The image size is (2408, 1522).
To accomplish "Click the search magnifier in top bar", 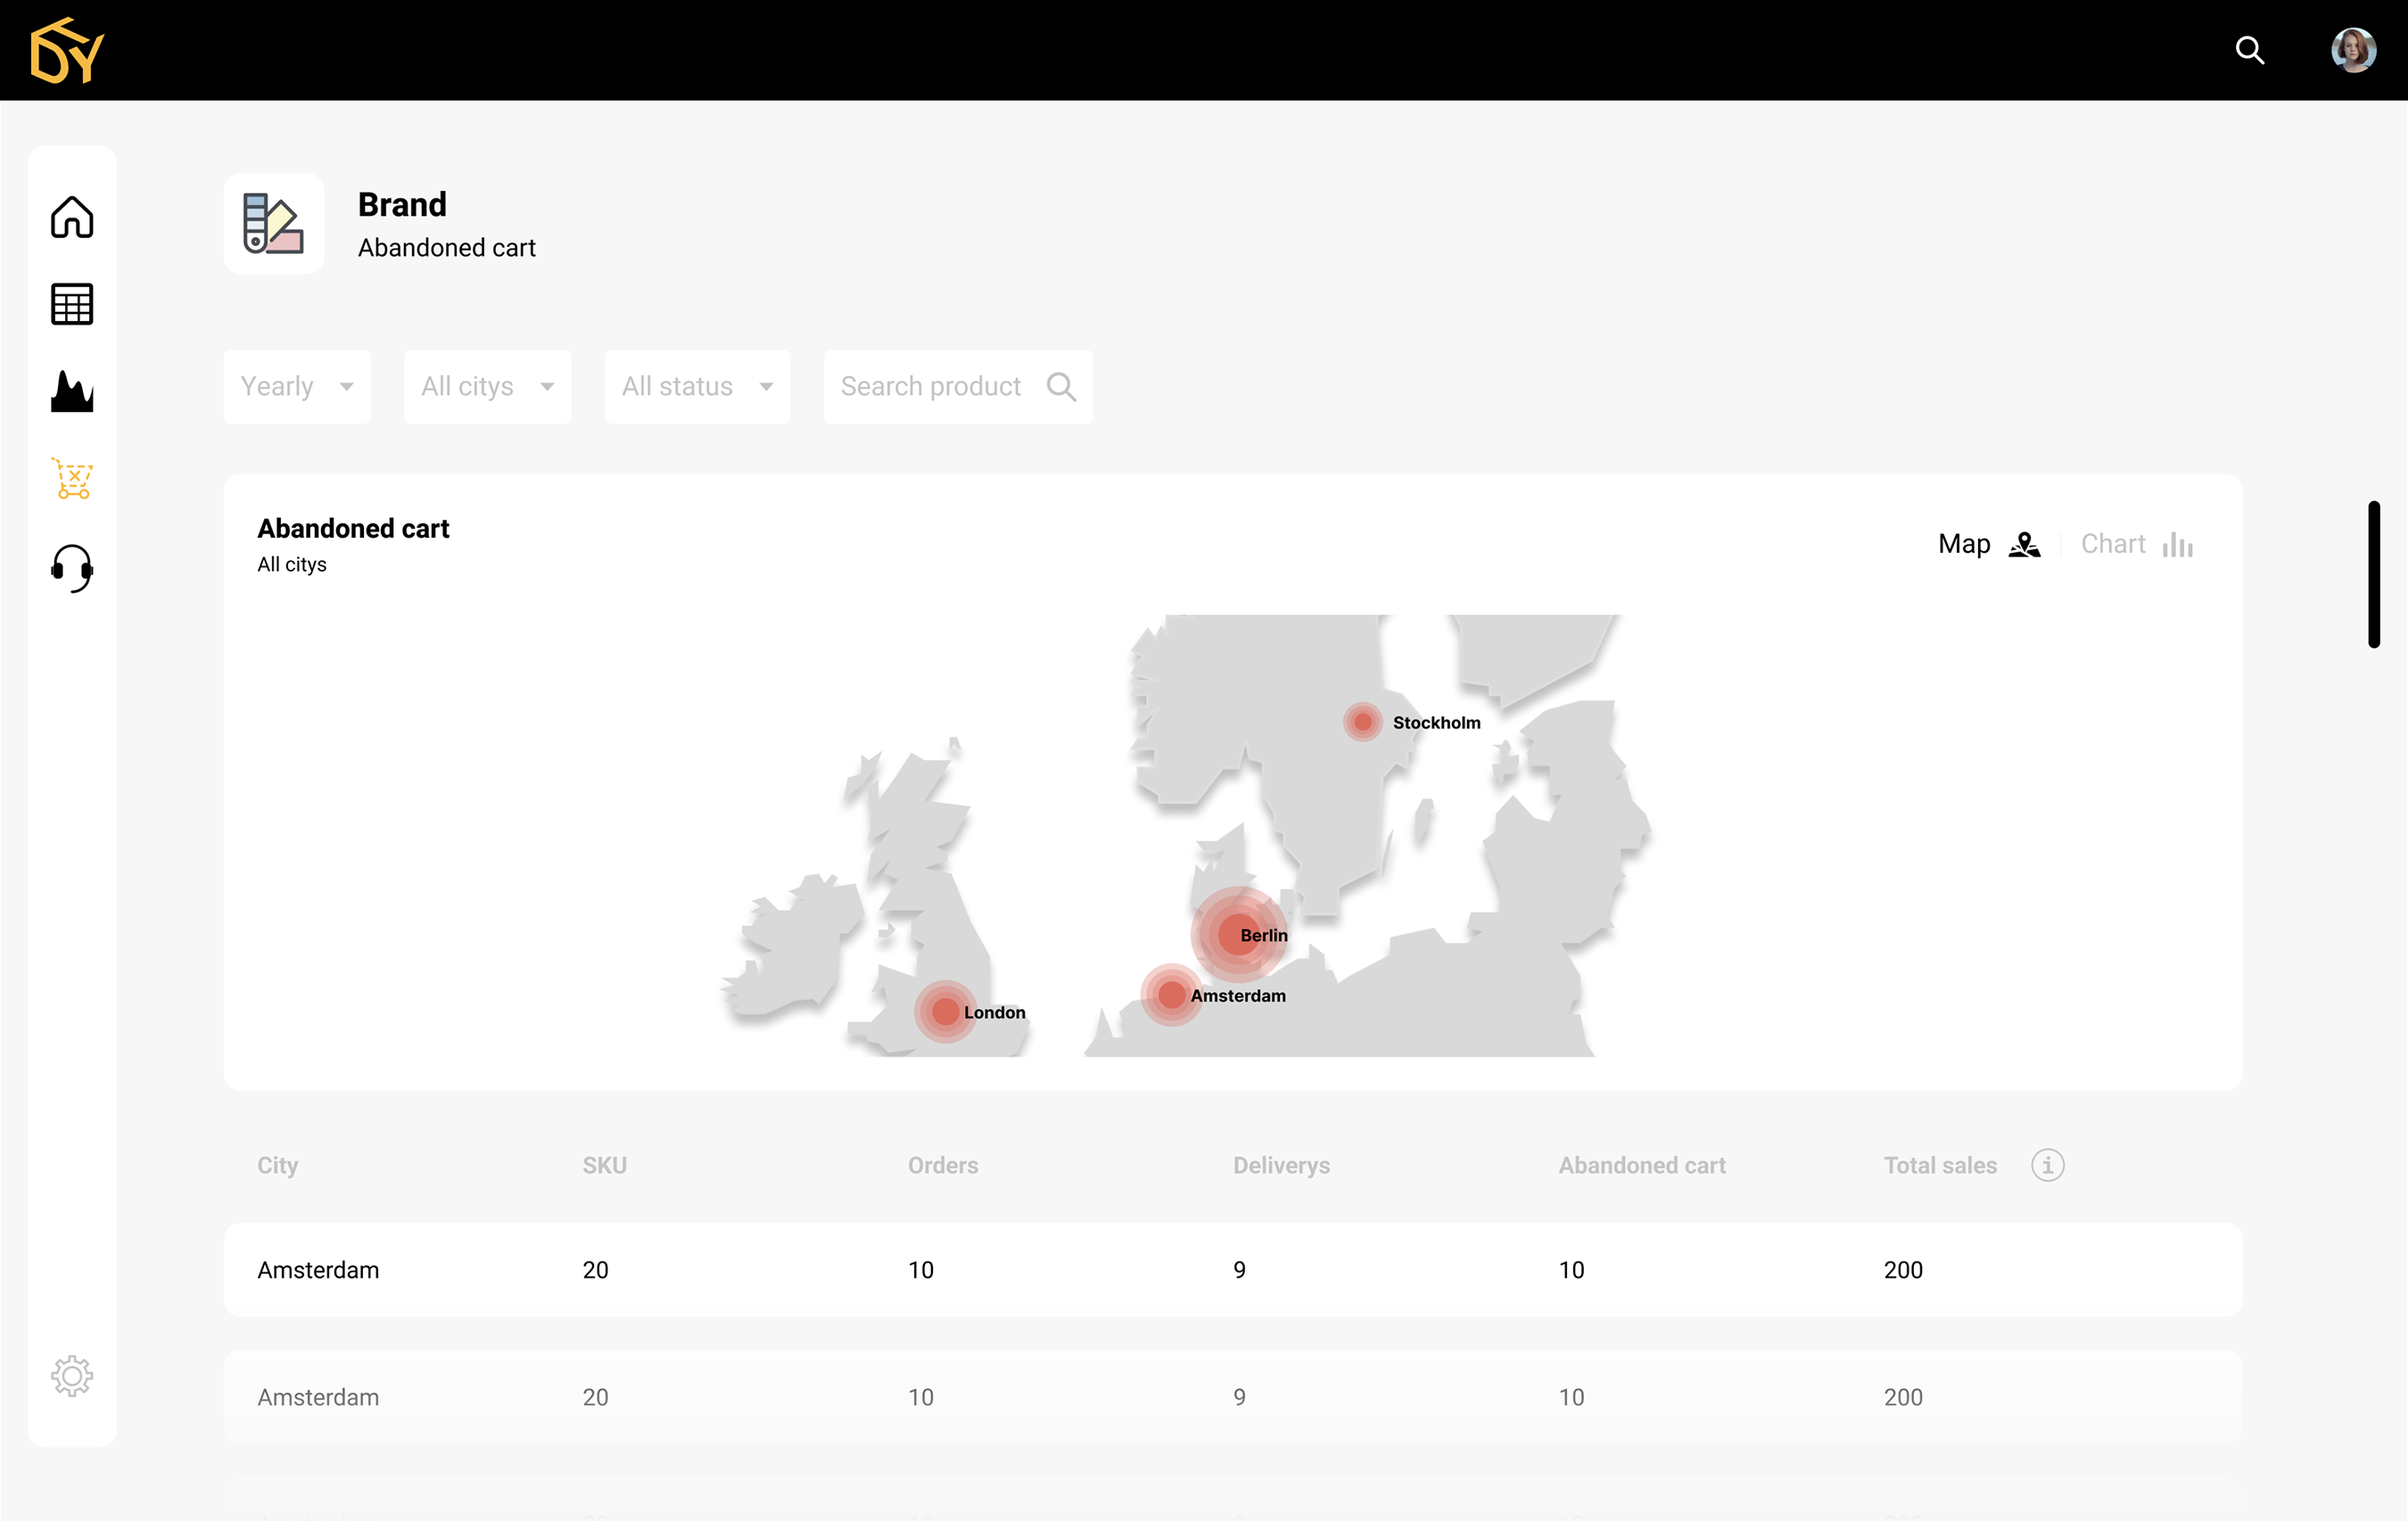I will pos(2249,50).
